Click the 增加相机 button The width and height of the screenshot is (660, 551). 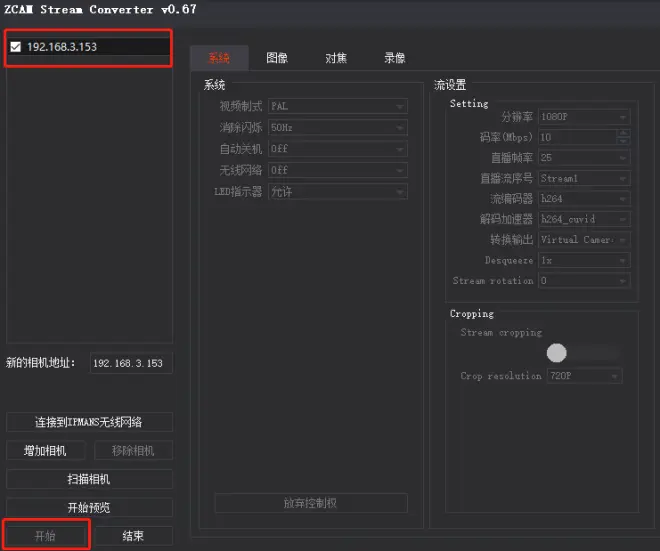(x=45, y=450)
